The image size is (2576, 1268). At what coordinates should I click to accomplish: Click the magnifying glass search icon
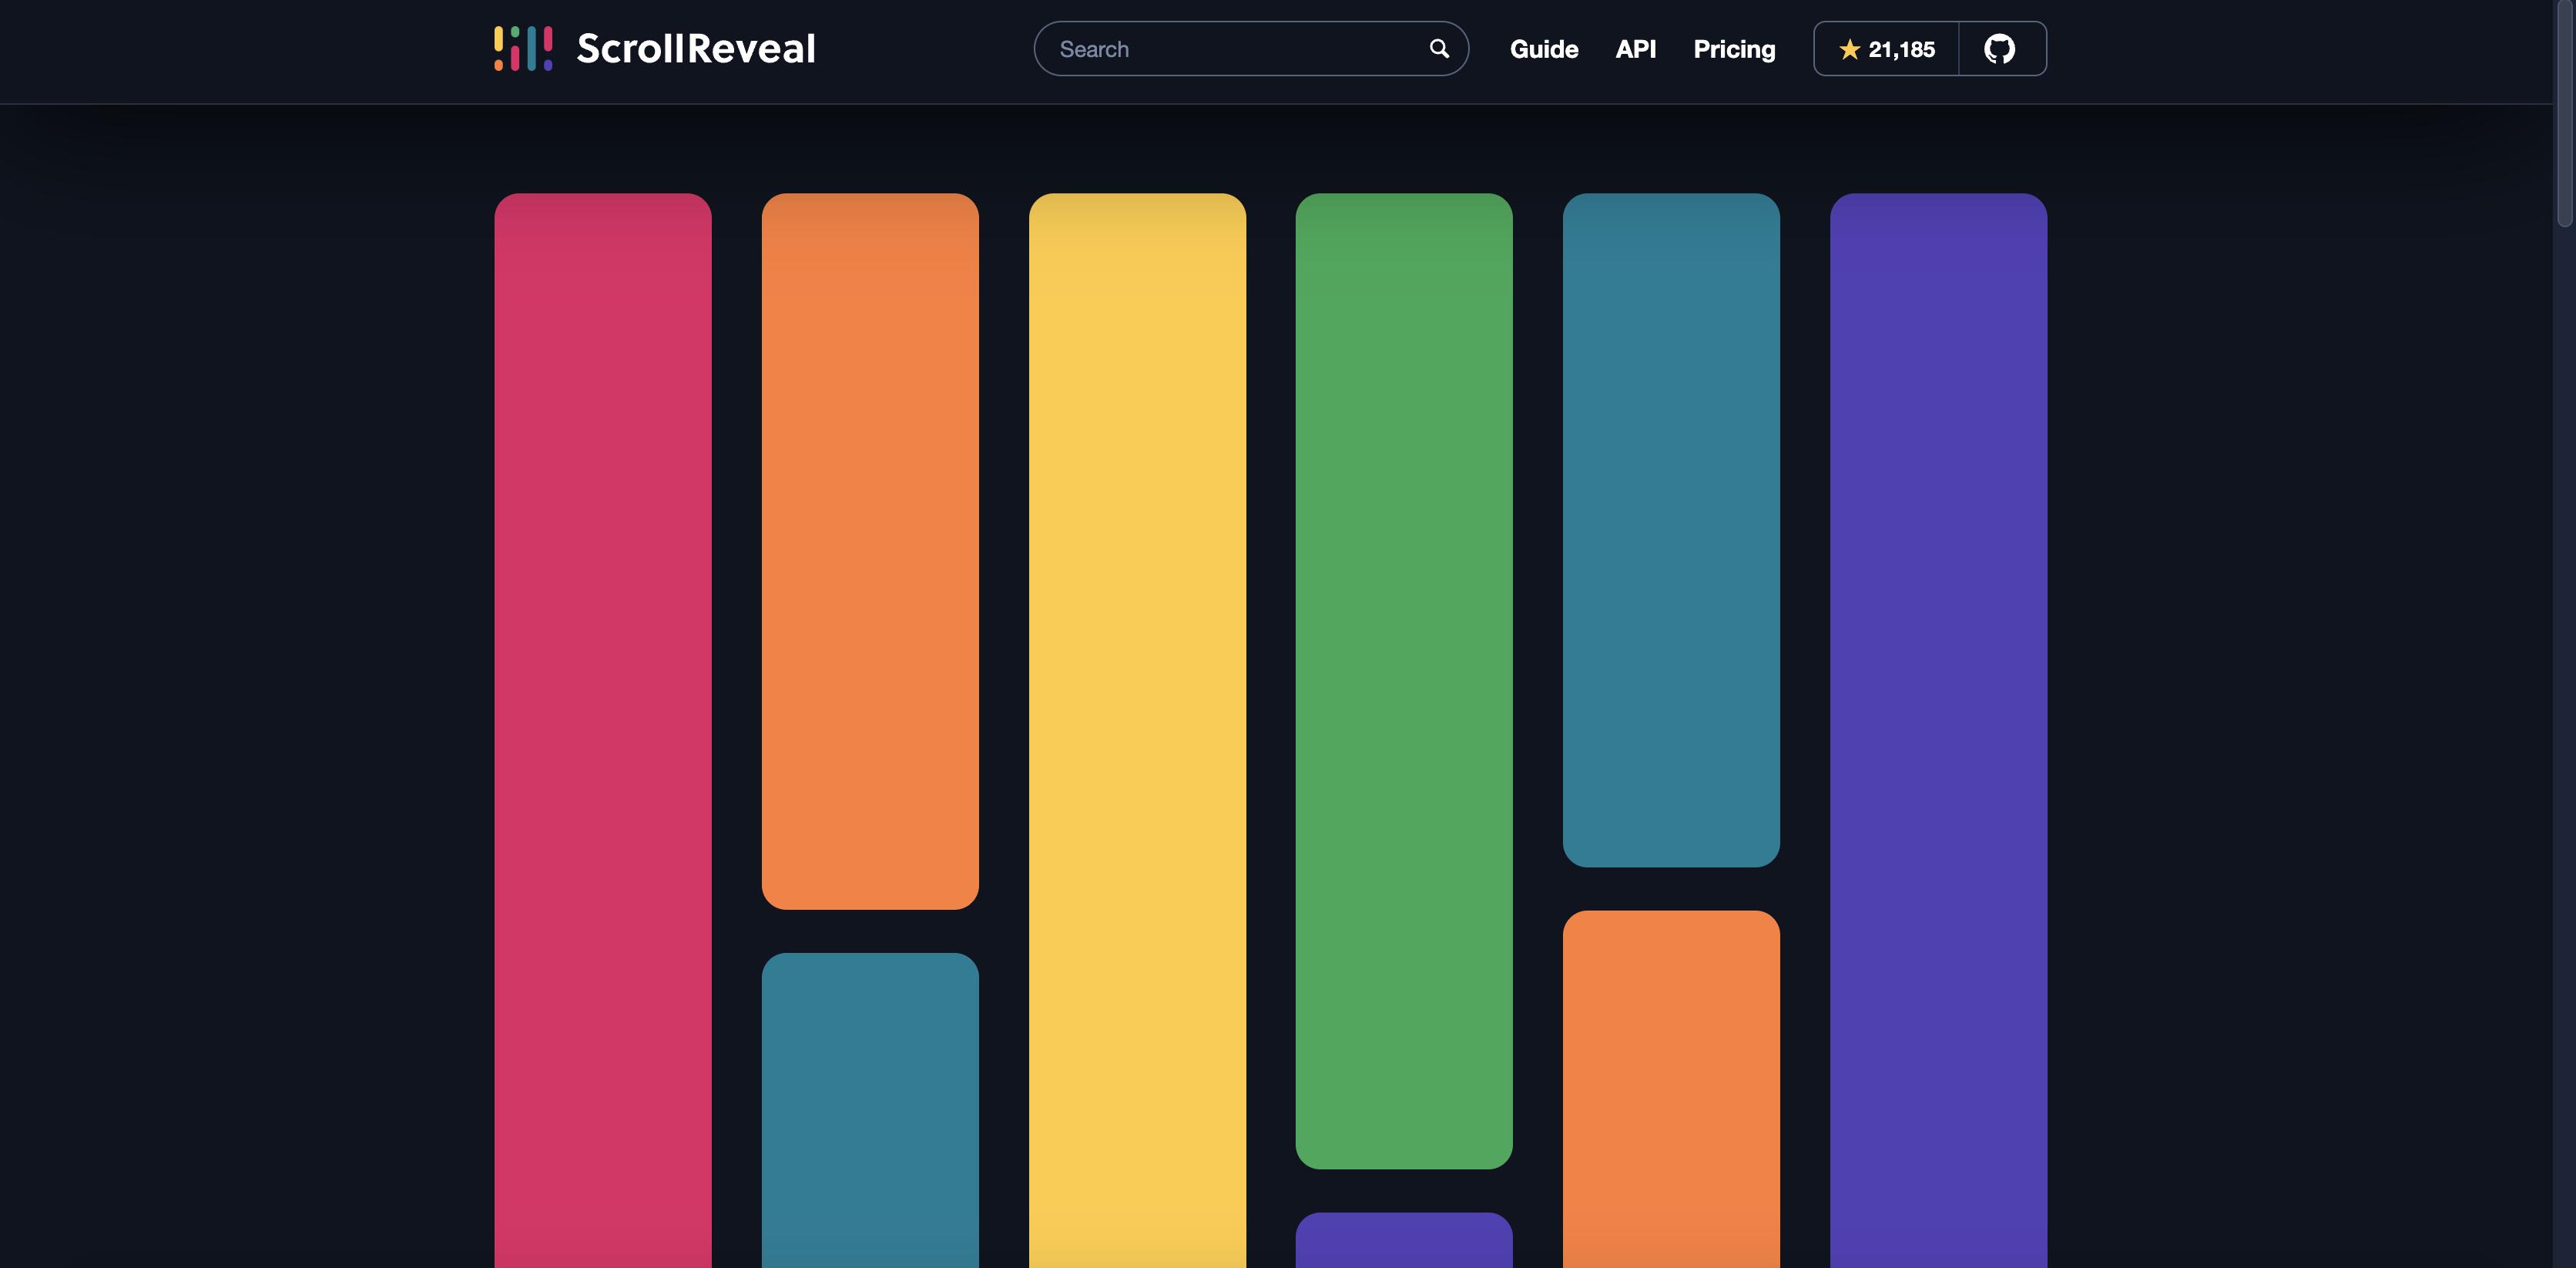[x=1439, y=48]
